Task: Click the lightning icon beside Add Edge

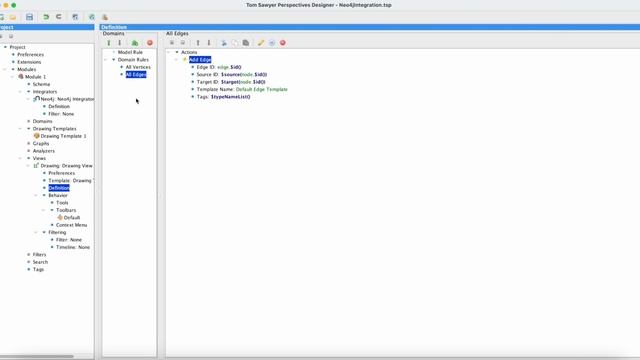Action: point(184,60)
